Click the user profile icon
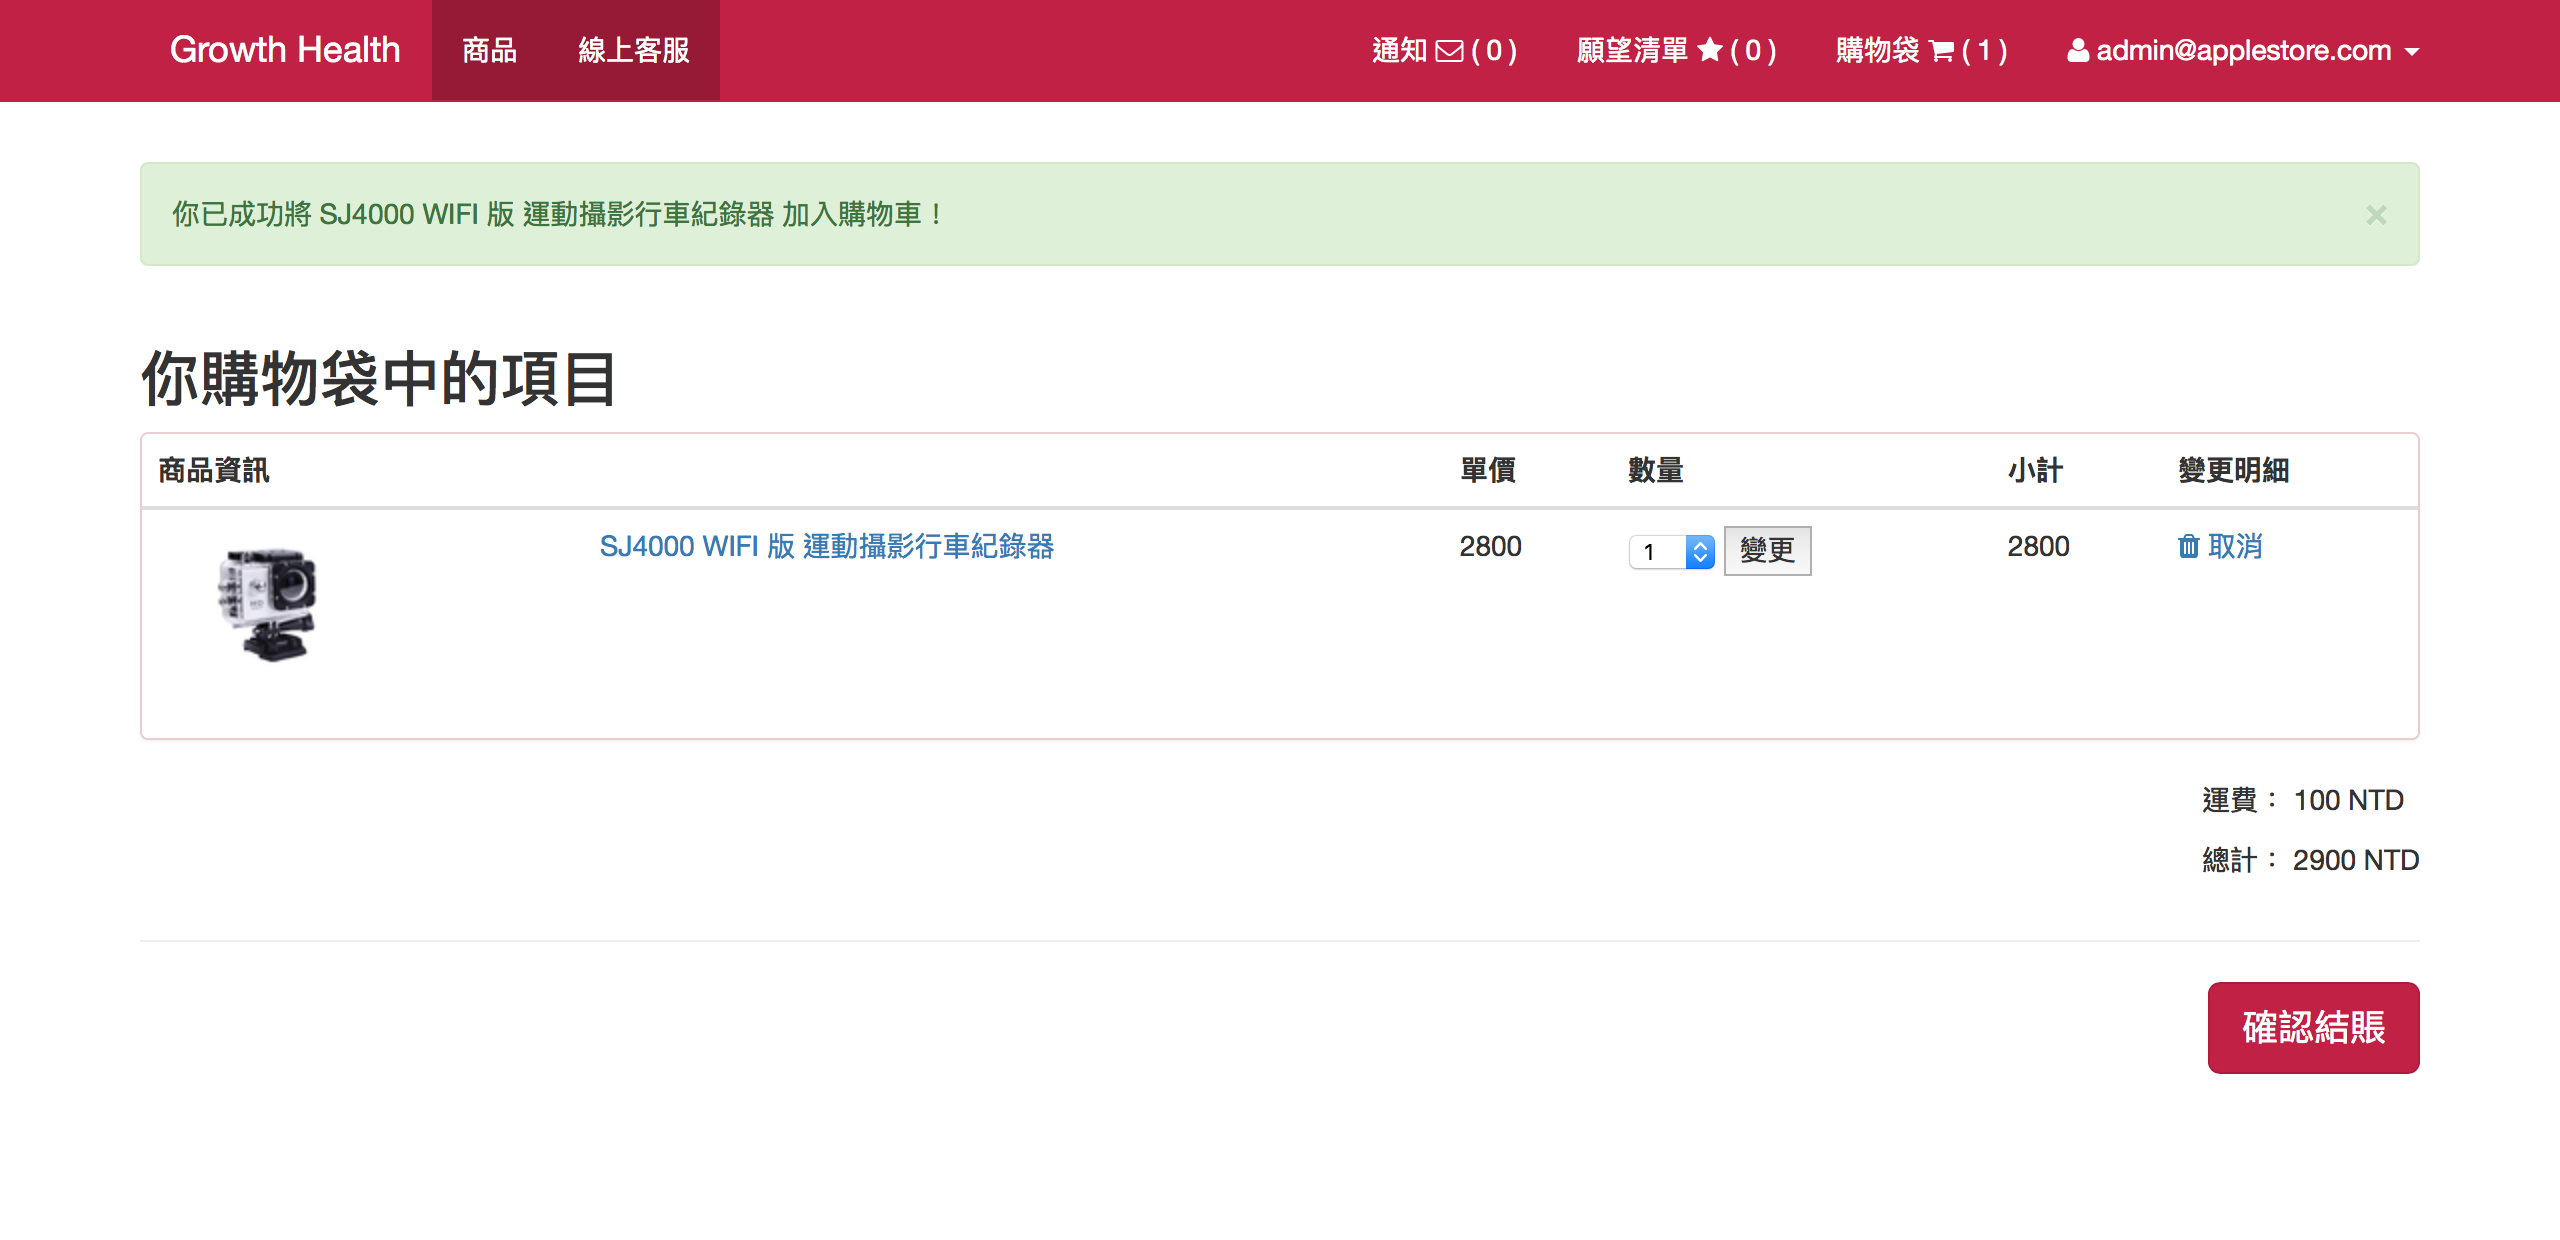The height and width of the screenshot is (1240, 2560). tap(2078, 50)
